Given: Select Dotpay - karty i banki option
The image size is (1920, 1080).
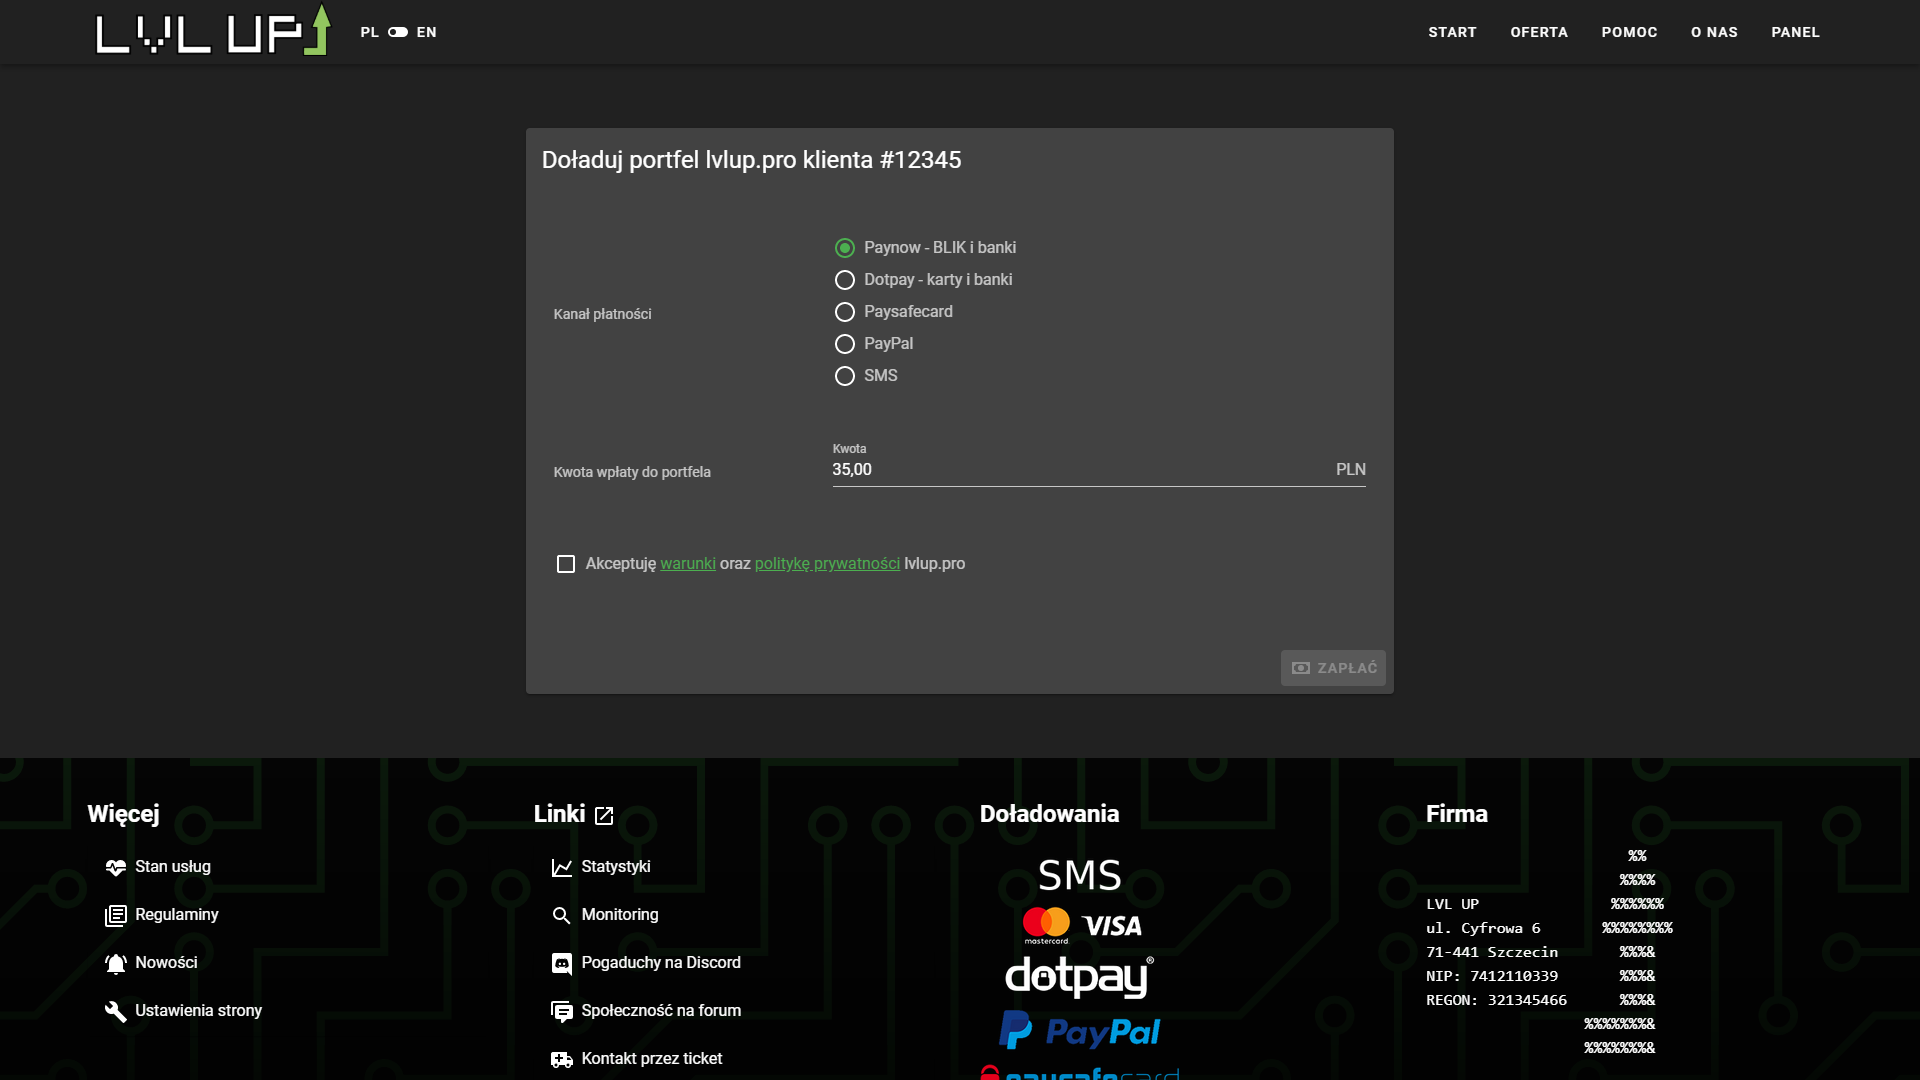Looking at the screenshot, I should tap(845, 280).
